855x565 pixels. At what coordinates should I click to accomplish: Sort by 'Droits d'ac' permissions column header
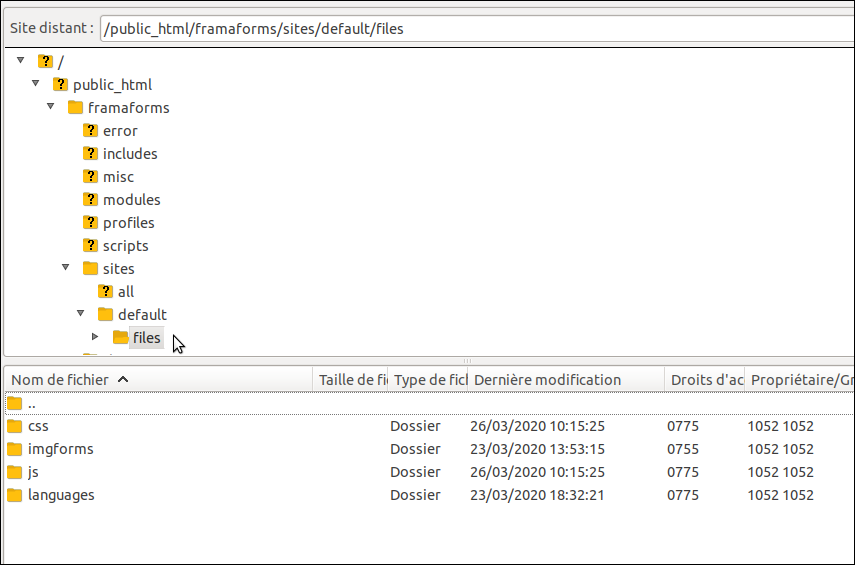705,380
